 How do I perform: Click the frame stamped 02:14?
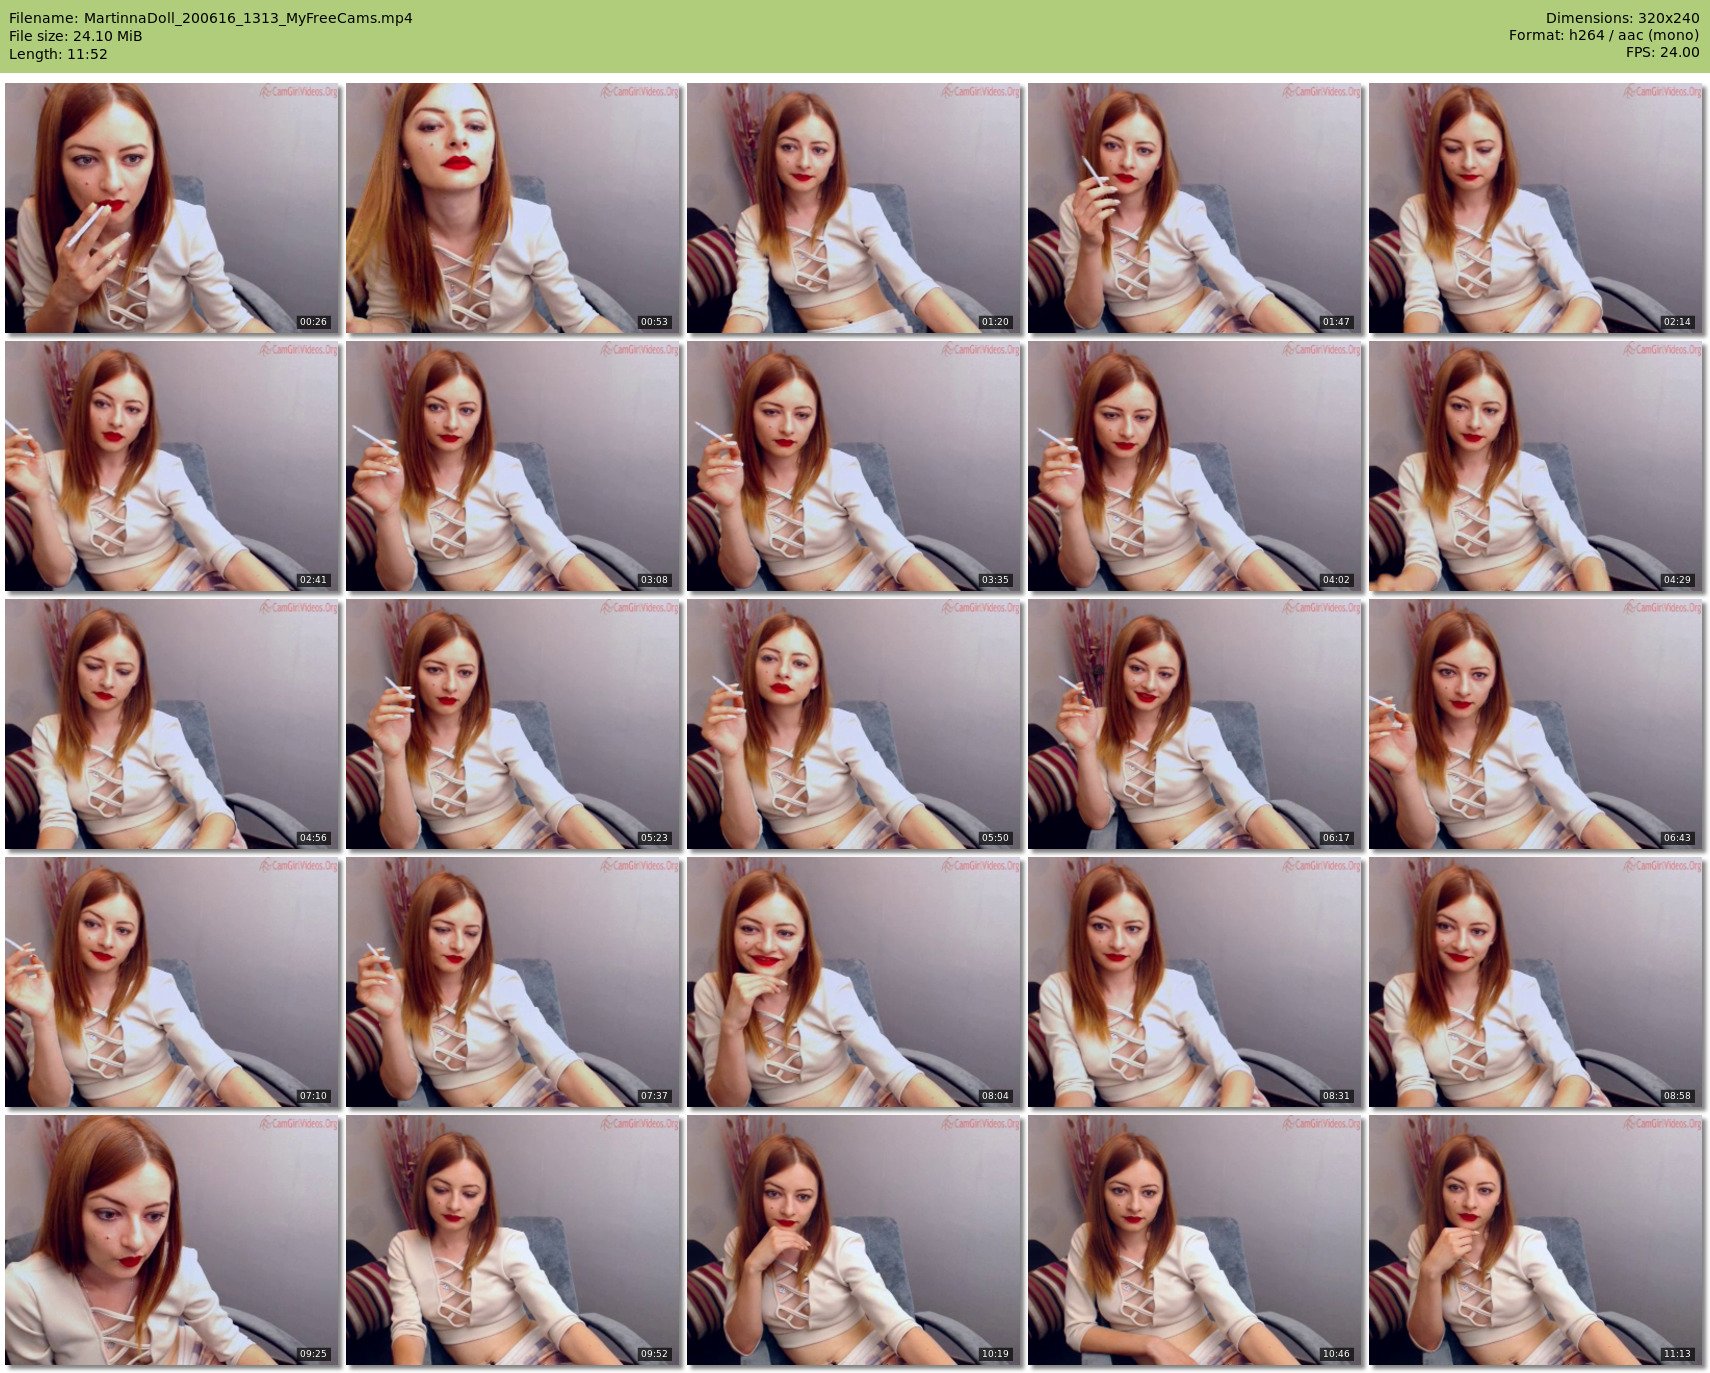pos(1536,208)
